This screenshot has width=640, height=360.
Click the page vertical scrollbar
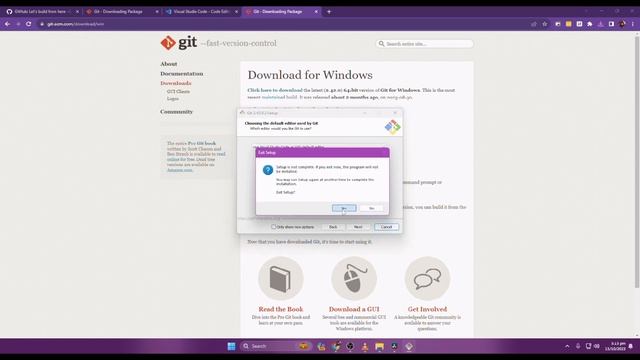637,162
